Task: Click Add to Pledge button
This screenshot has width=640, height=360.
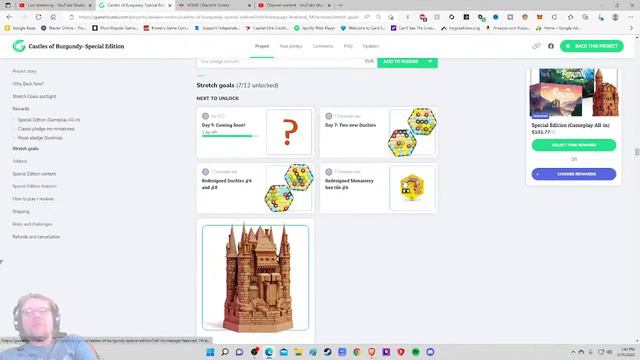Action: [407, 62]
